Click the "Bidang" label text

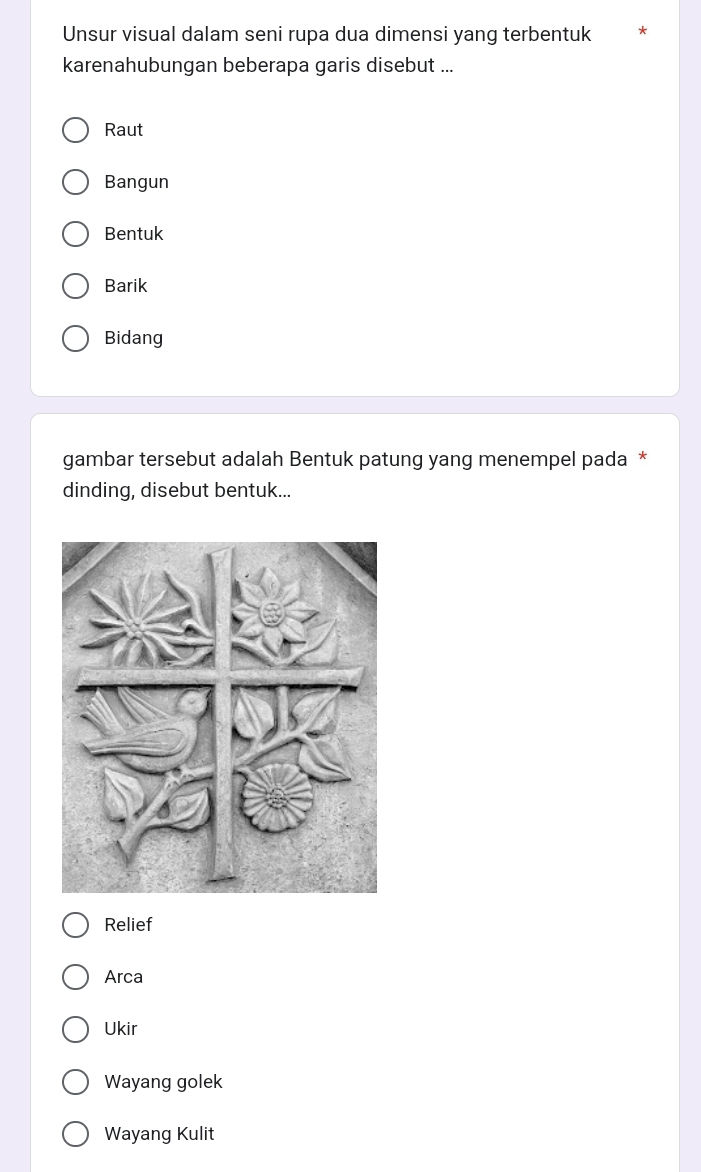click(x=133, y=338)
